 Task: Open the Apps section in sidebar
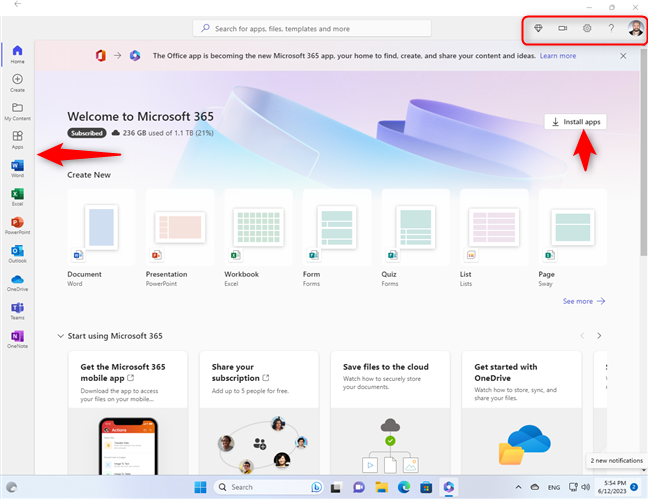click(17, 140)
